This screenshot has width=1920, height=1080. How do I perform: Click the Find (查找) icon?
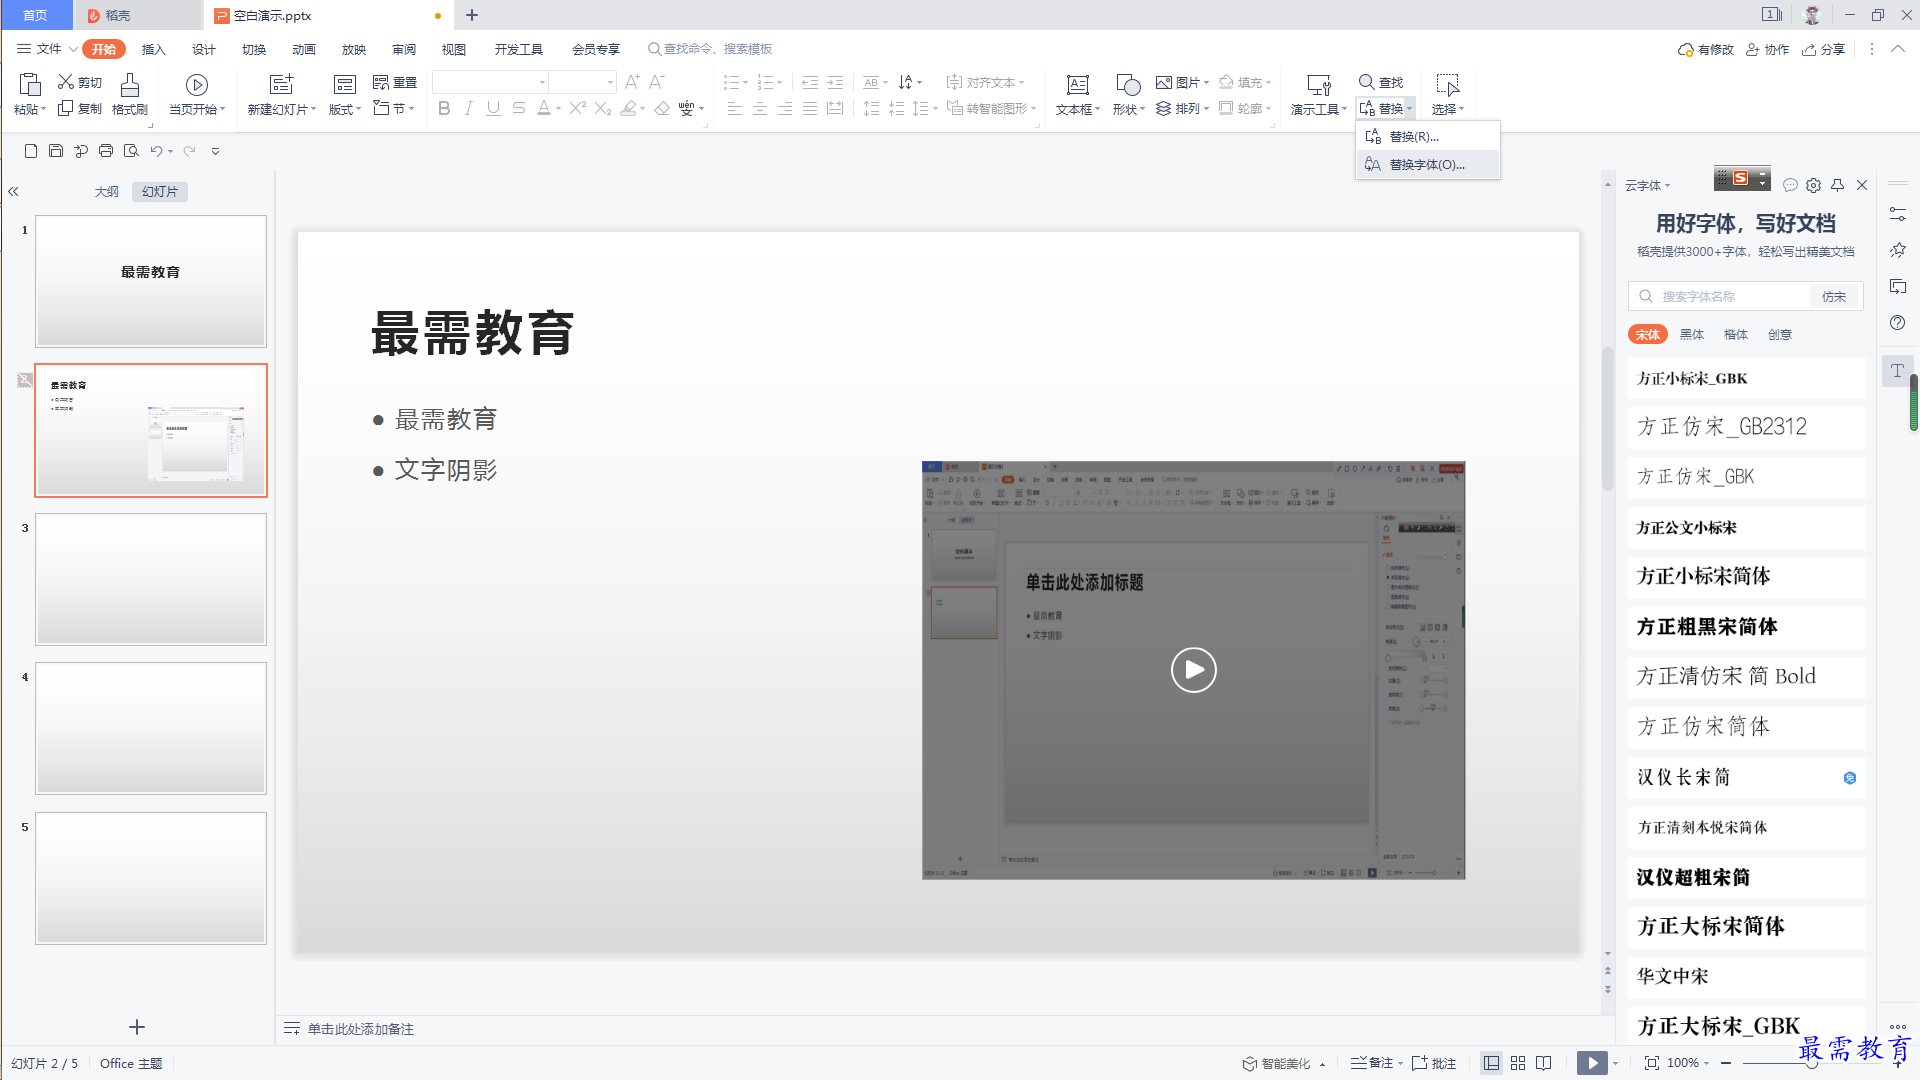(x=1366, y=82)
